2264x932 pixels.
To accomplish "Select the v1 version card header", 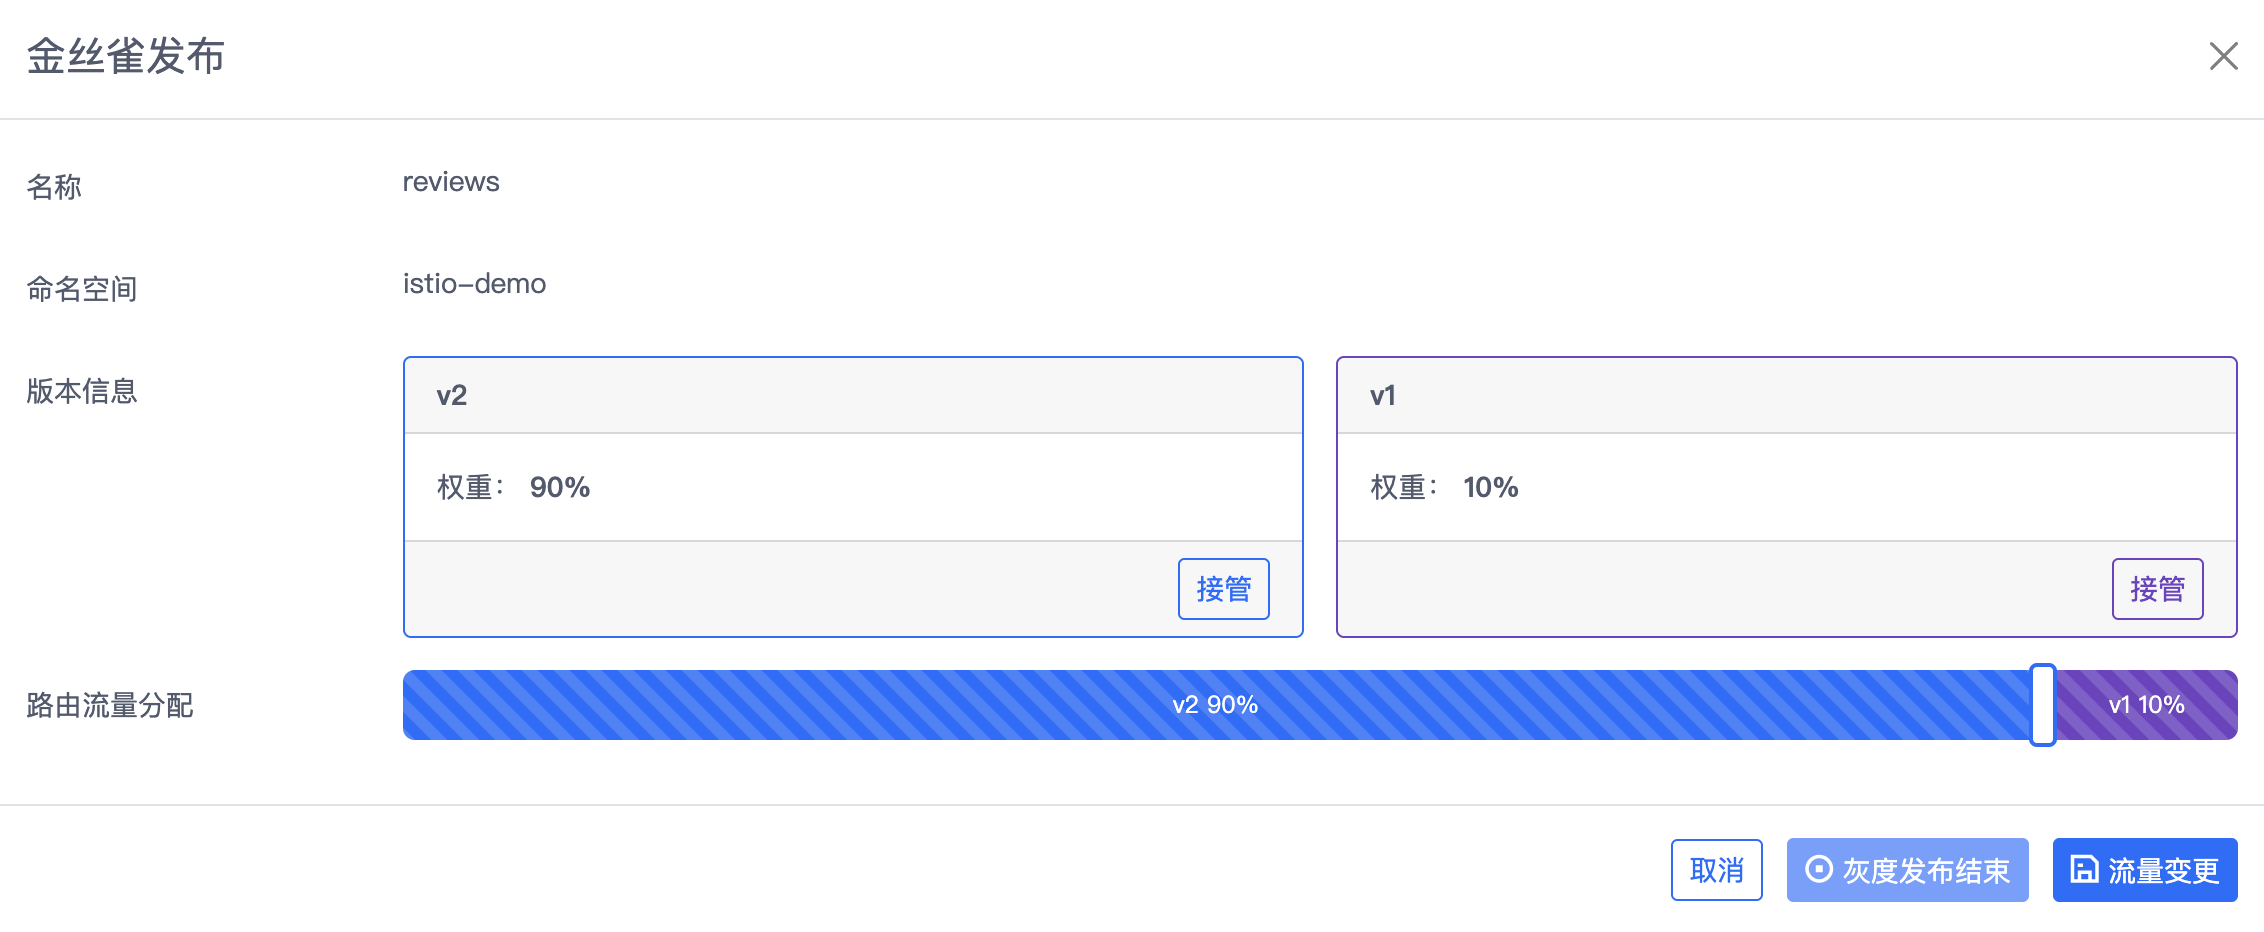I will click(1786, 395).
